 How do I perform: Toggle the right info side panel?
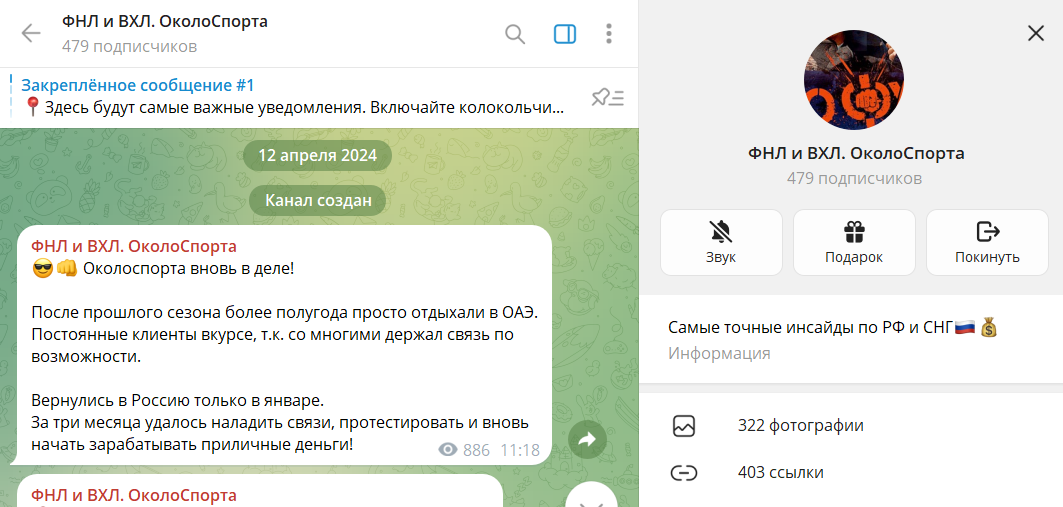pyautogui.click(x=565, y=33)
